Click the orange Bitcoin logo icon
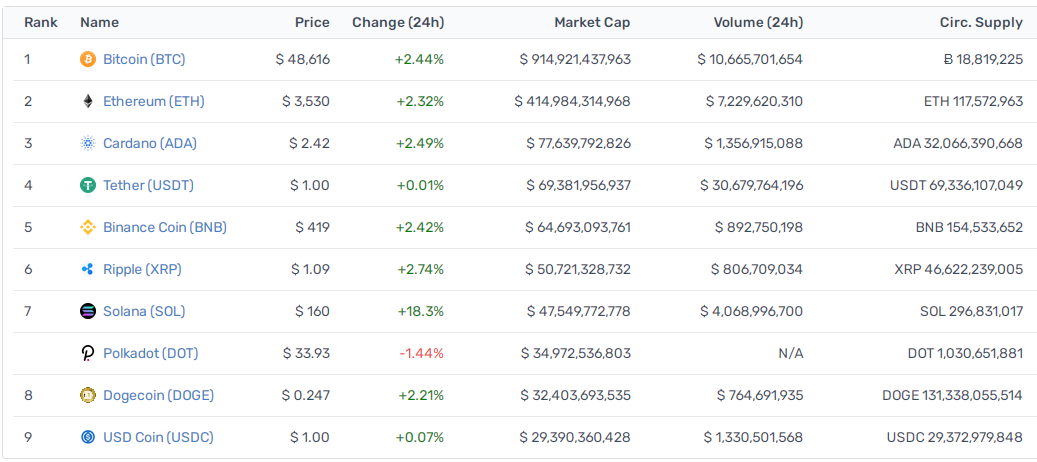Screen dimensions: 1037x462 pos(88,59)
